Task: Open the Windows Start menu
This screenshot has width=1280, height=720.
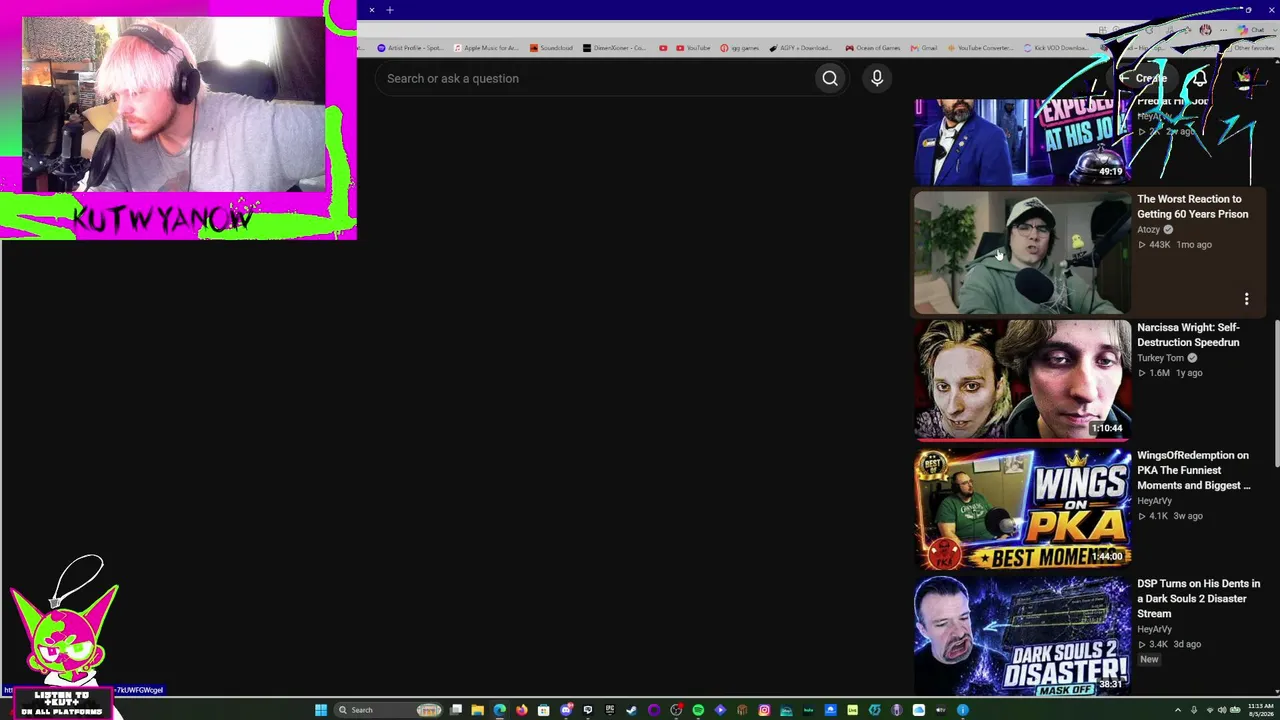Action: pyautogui.click(x=321, y=710)
